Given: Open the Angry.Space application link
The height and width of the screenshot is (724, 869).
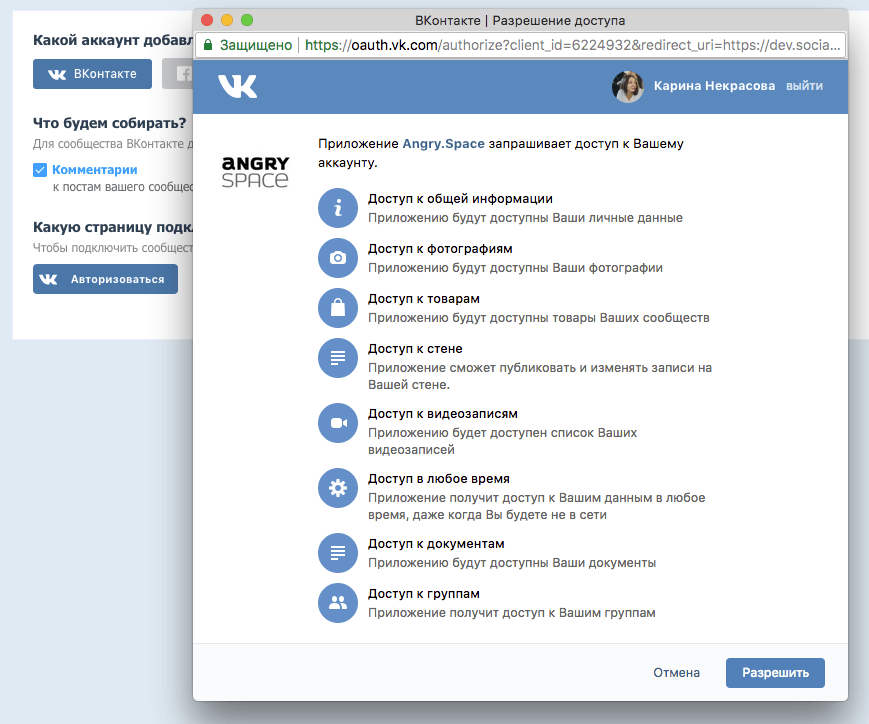Looking at the screenshot, I should tap(443, 144).
